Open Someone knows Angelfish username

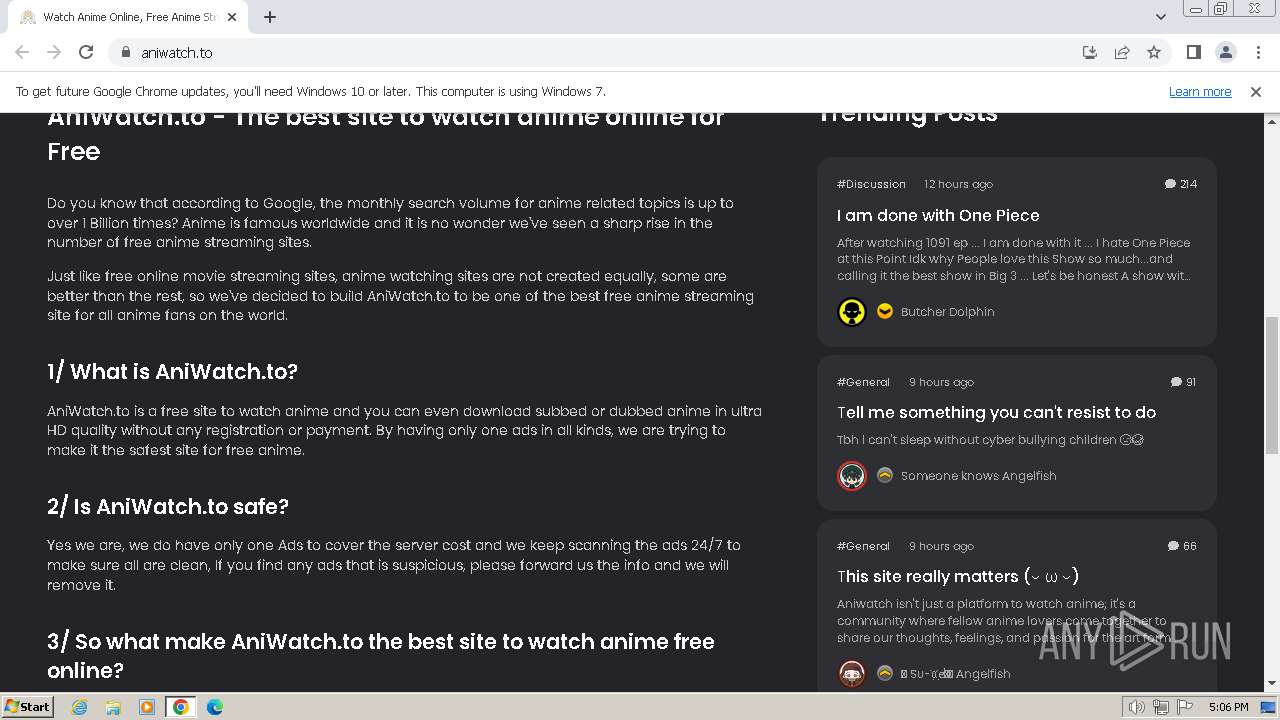[978, 476]
